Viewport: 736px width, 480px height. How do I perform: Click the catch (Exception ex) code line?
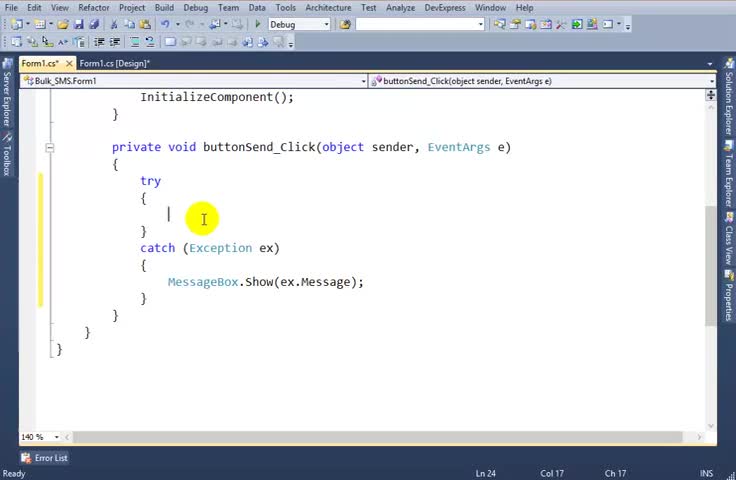(210, 248)
